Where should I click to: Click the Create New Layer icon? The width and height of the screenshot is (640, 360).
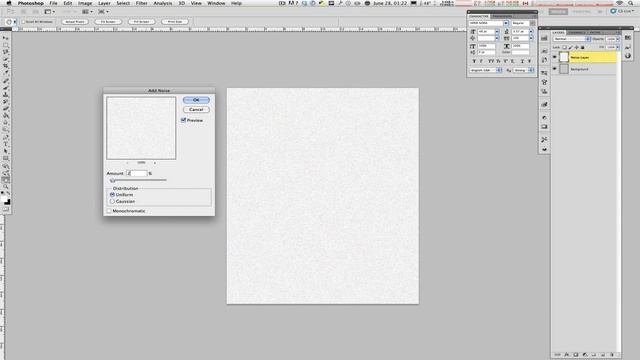click(602, 355)
